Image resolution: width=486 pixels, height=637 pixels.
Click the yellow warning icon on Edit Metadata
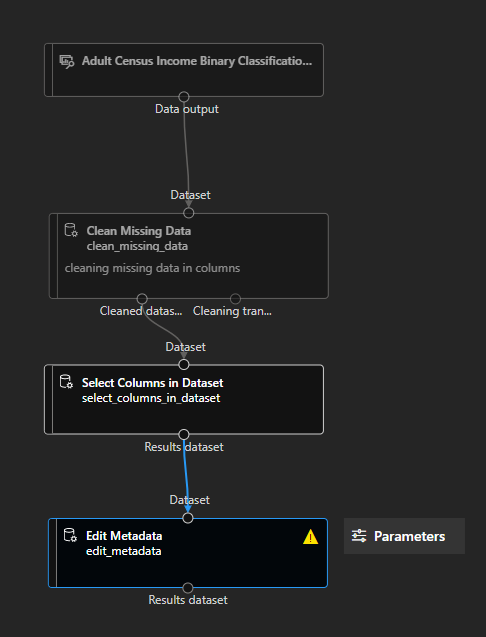310,537
